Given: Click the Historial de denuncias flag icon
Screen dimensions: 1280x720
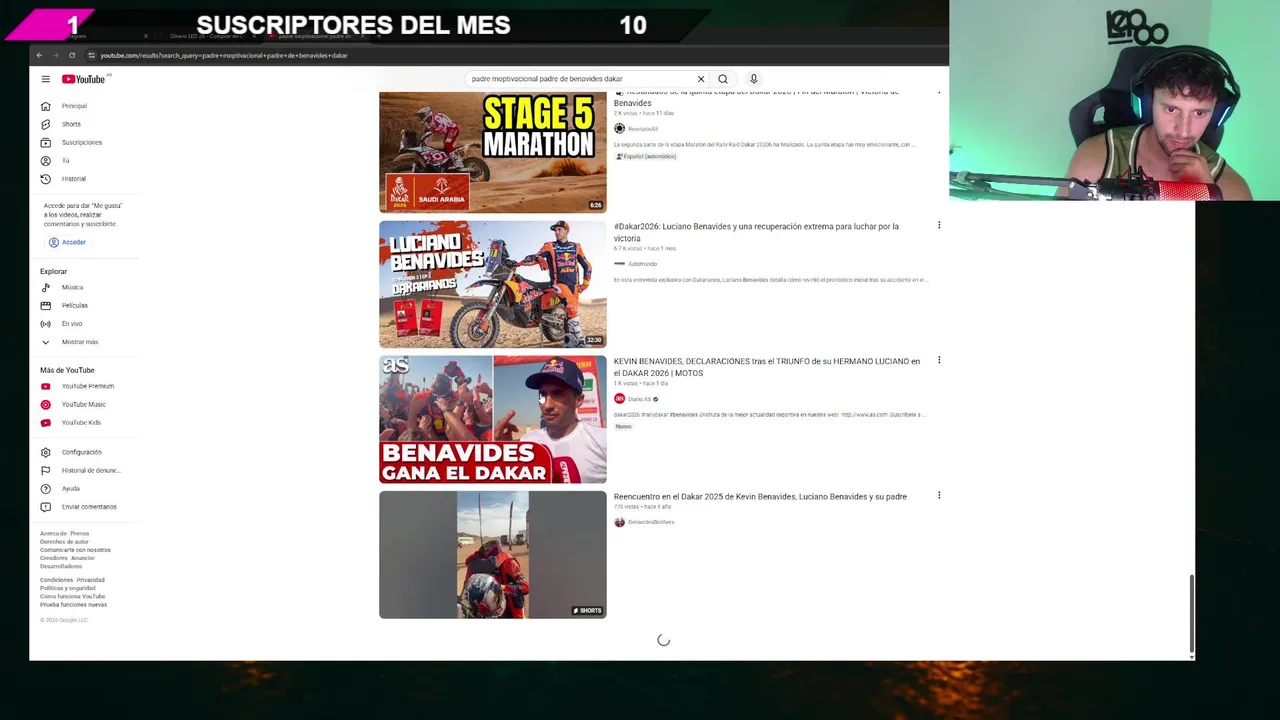Looking at the screenshot, I should click(45, 470).
